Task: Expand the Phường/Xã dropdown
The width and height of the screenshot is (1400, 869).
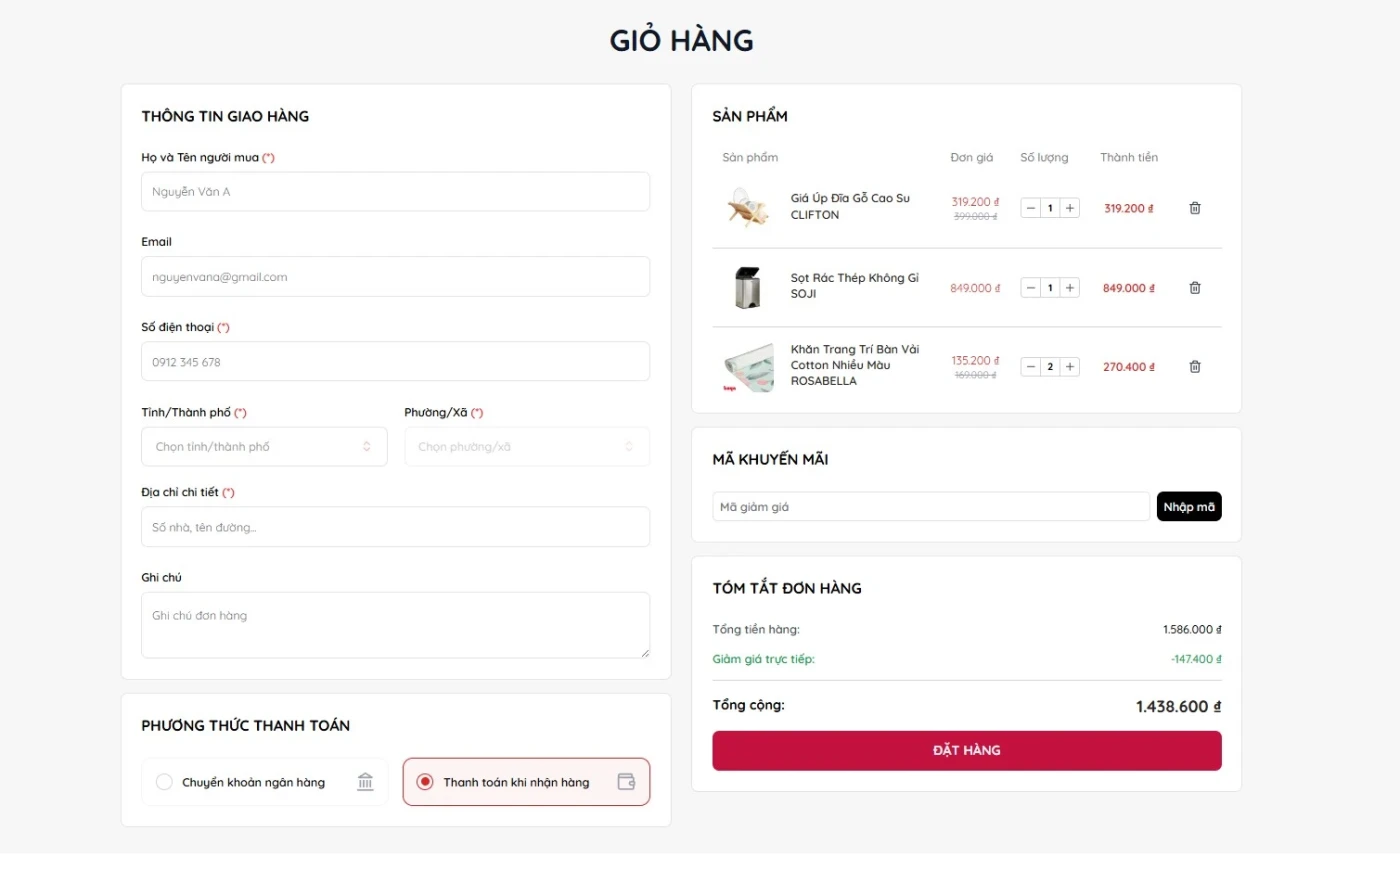Action: tap(526, 447)
